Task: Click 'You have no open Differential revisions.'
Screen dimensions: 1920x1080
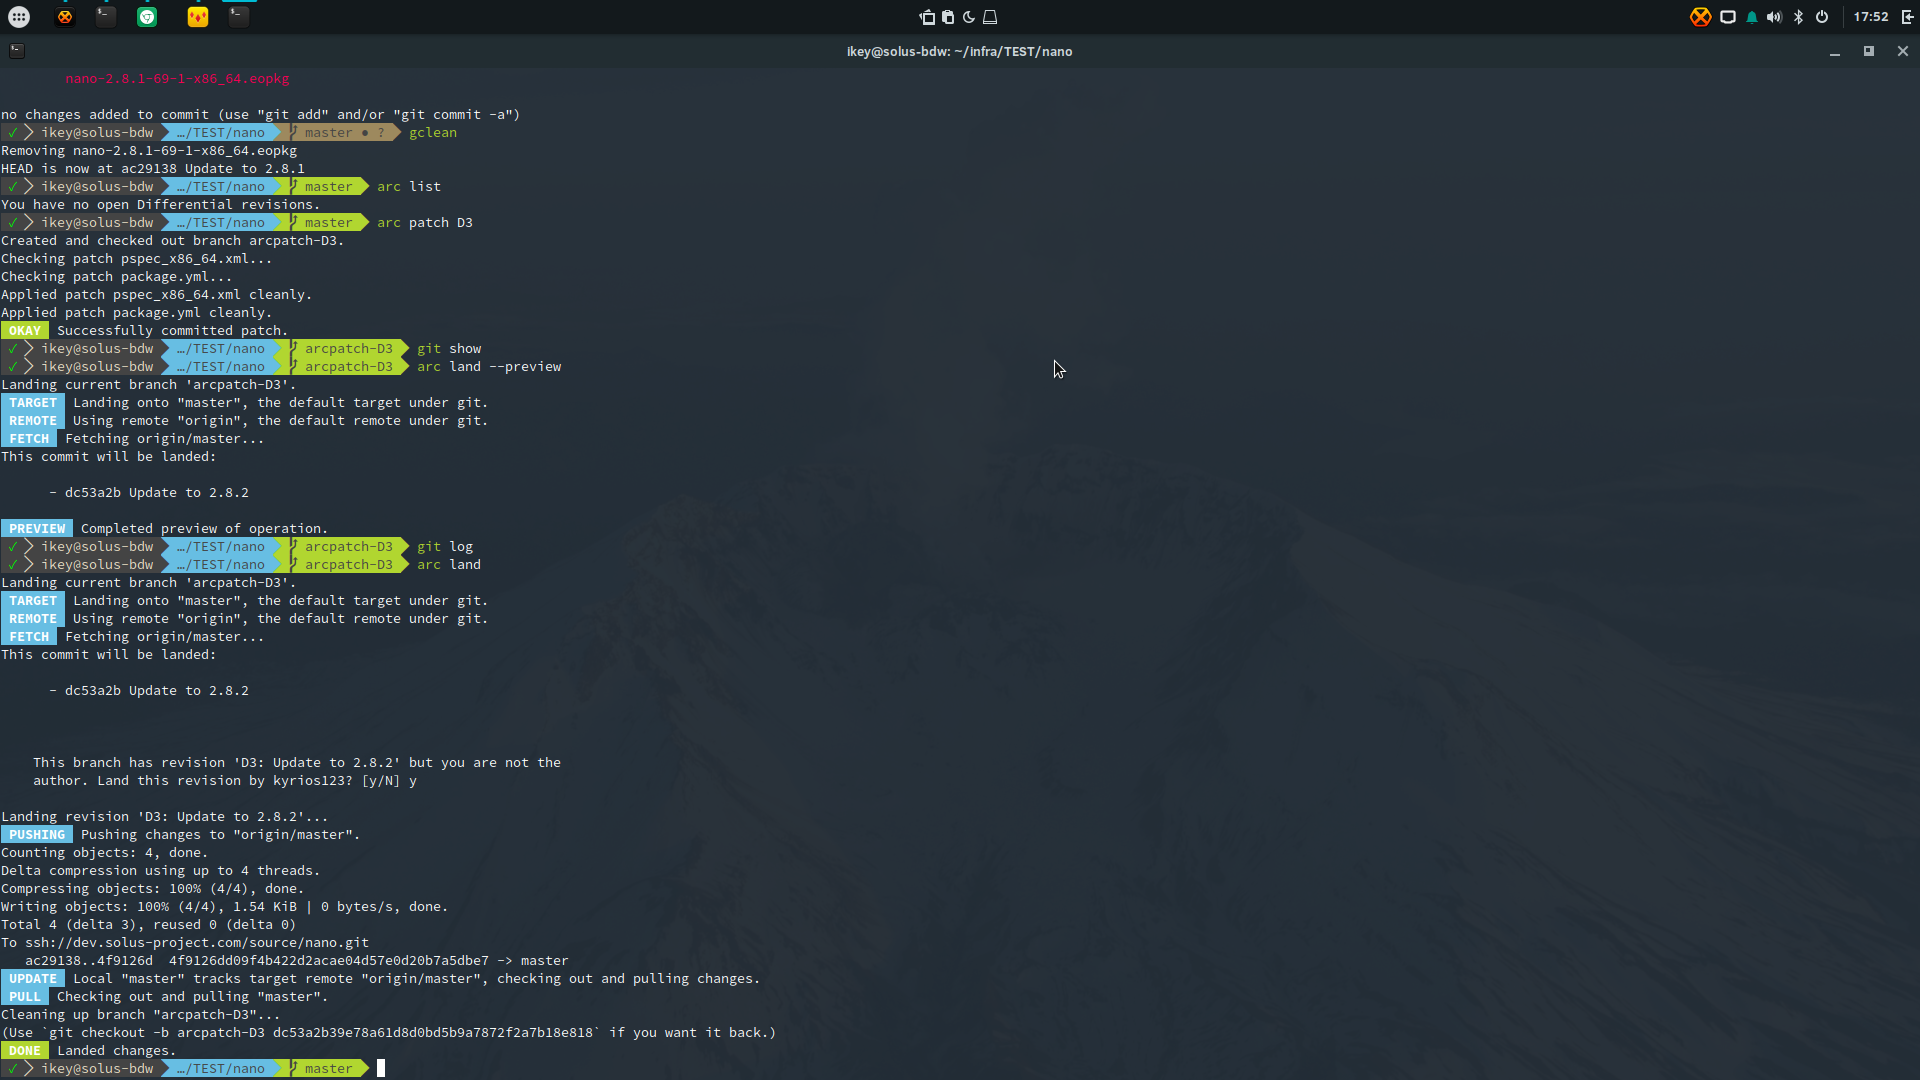Action: (x=161, y=205)
